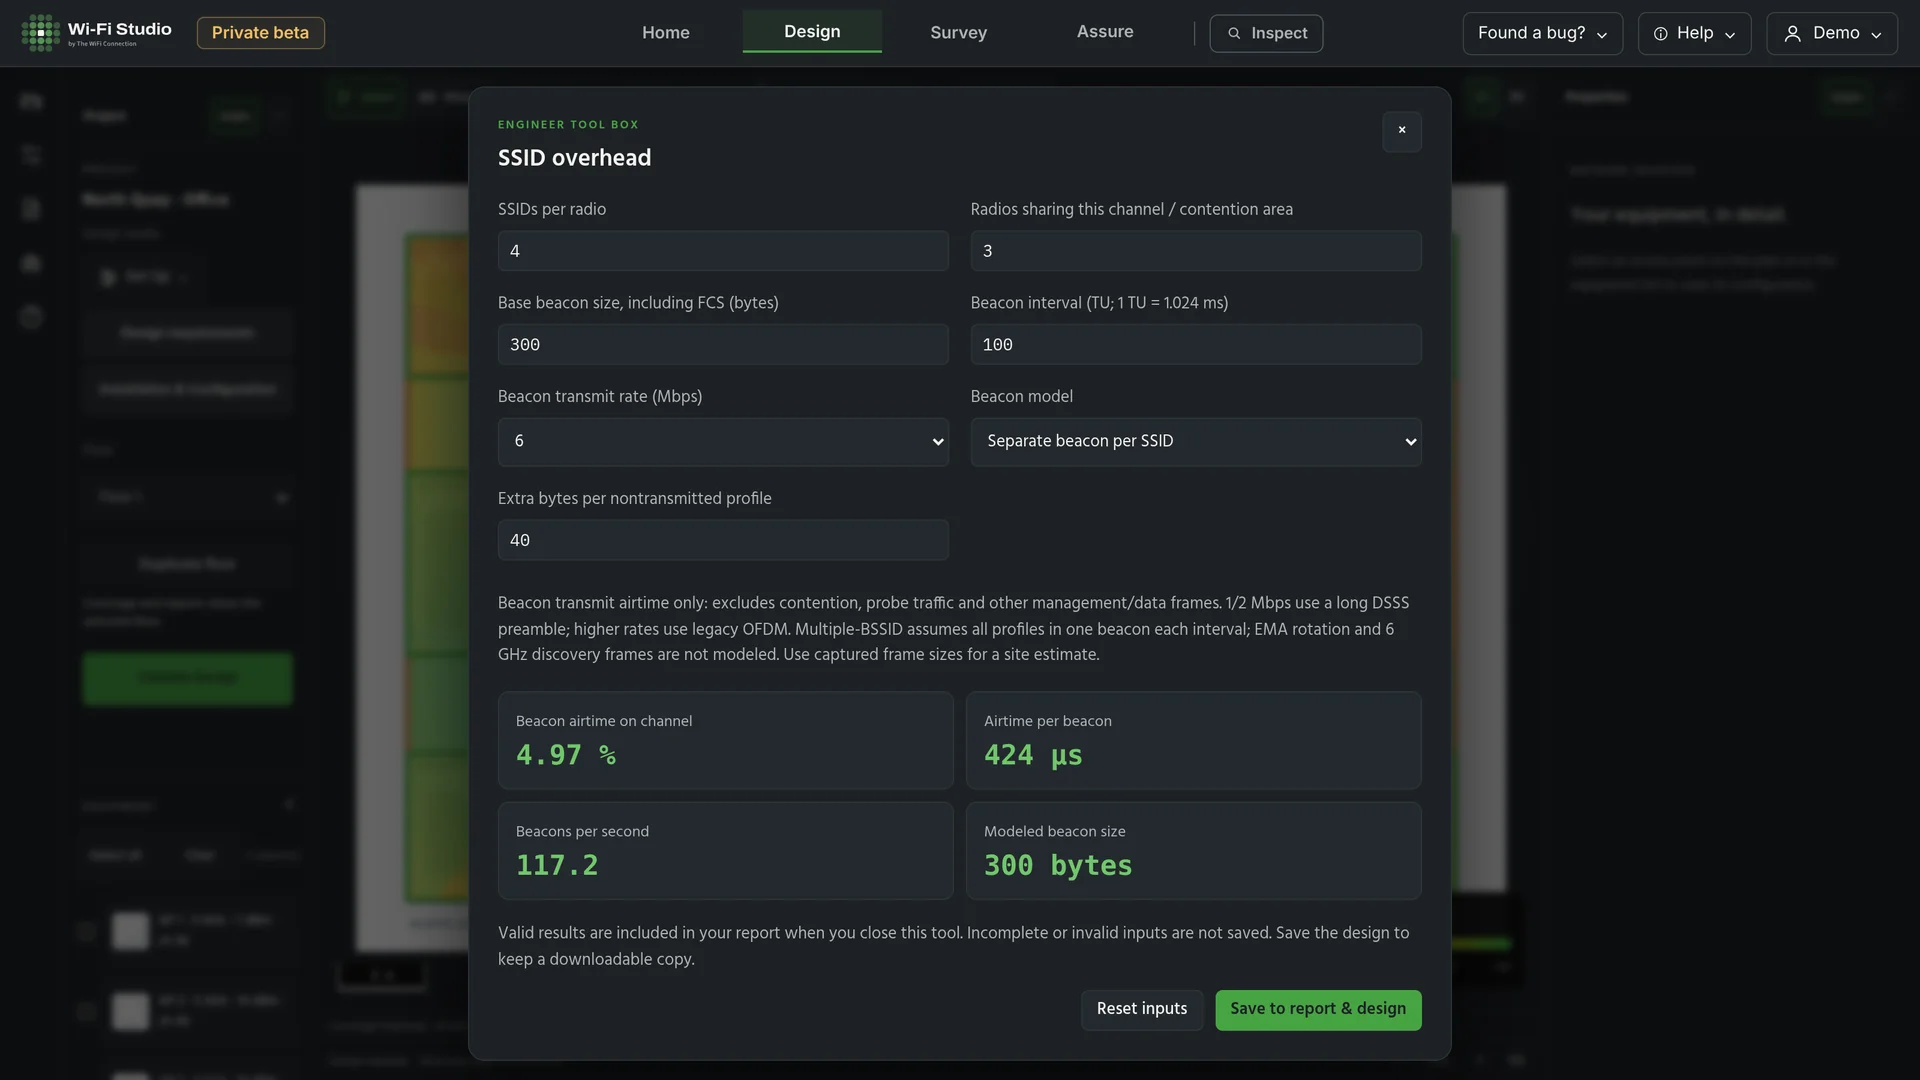Click Reset inputs
This screenshot has width=1920, height=1080.
tap(1142, 1010)
